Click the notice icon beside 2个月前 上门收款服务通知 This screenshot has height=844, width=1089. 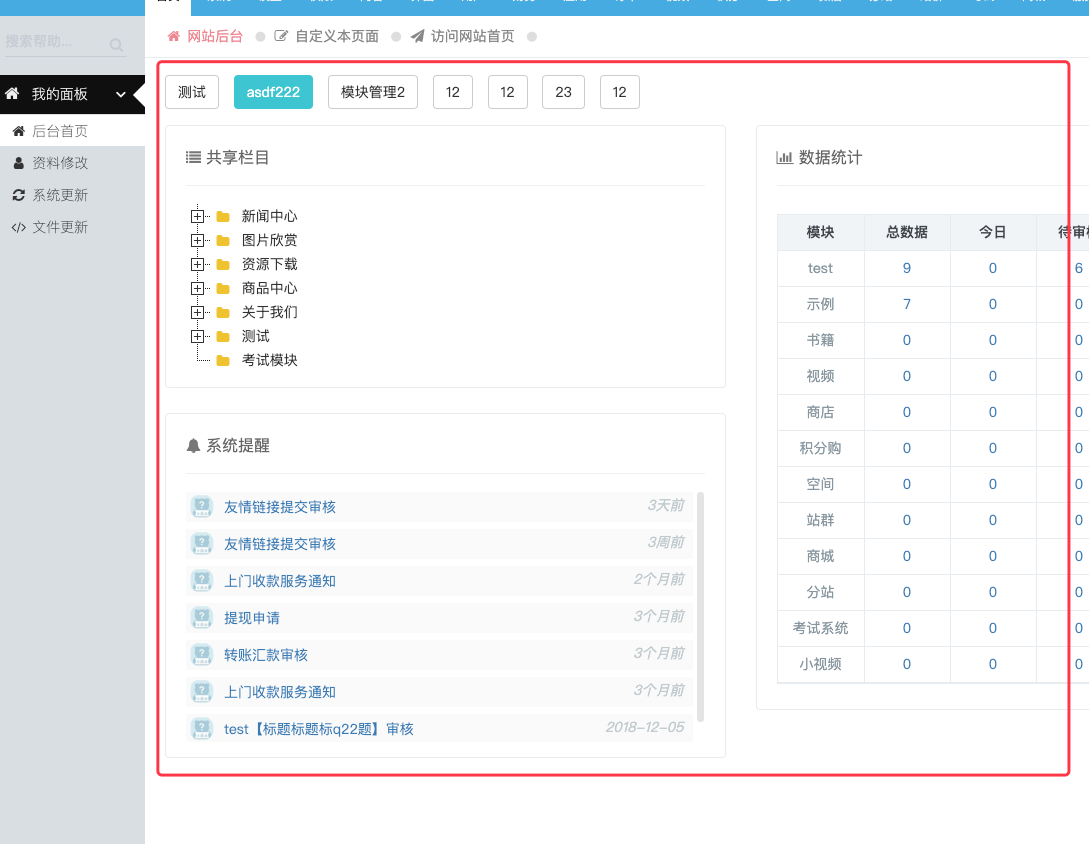[202, 581]
